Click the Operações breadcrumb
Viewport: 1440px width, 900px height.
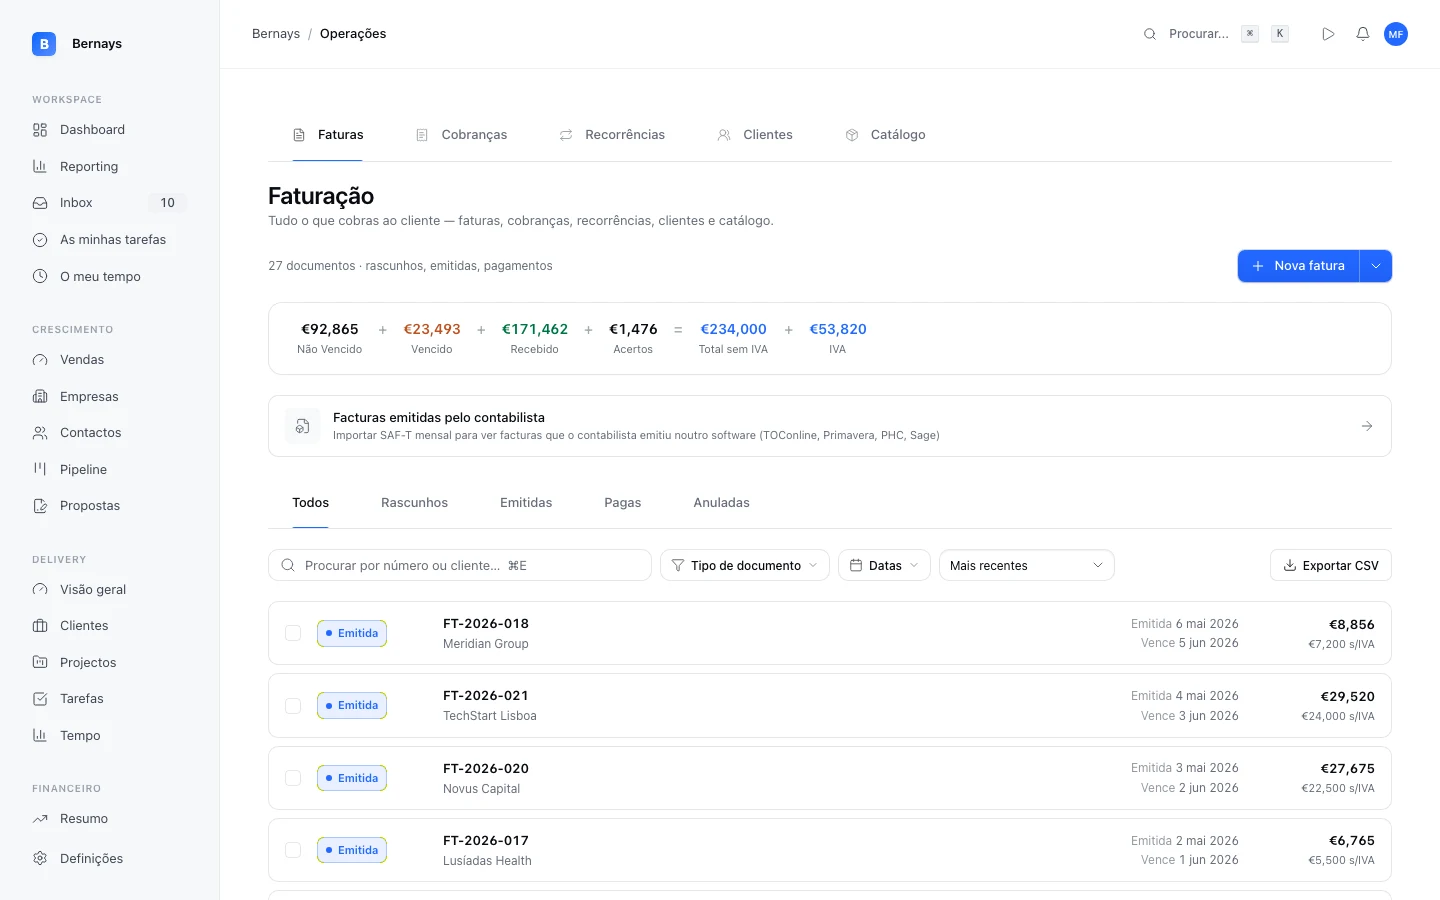point(353,34)
